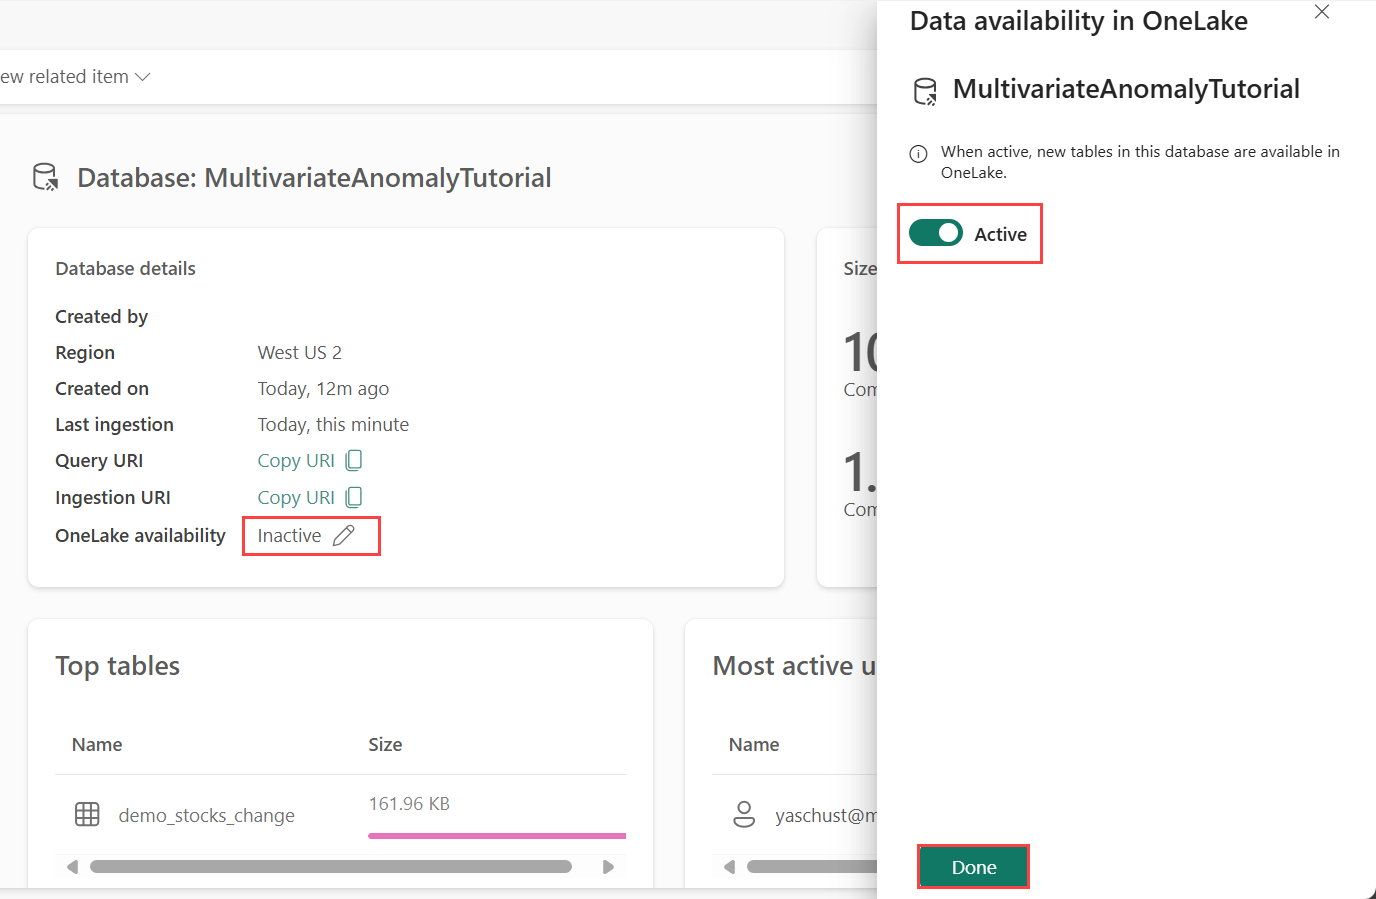Edit OneLake availability with the pencil icon
The width and height of the screenshot is (1376, 899).
(x=343, y=536)
